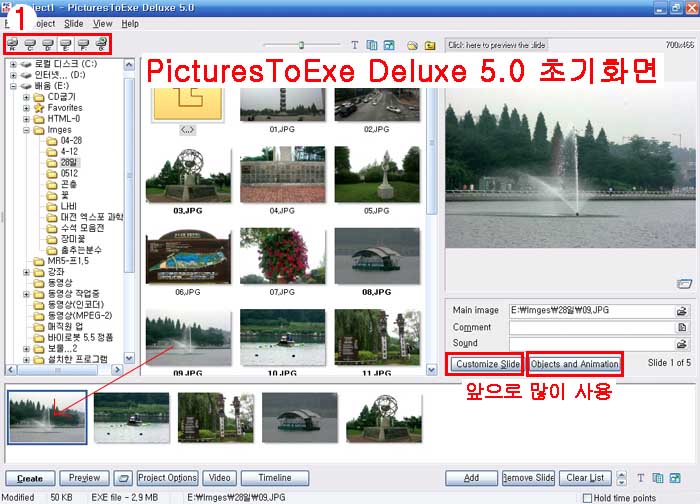The image size is (700, 504).
Task: Click the T text icon above the file list
Action: [x=354, y=45]
